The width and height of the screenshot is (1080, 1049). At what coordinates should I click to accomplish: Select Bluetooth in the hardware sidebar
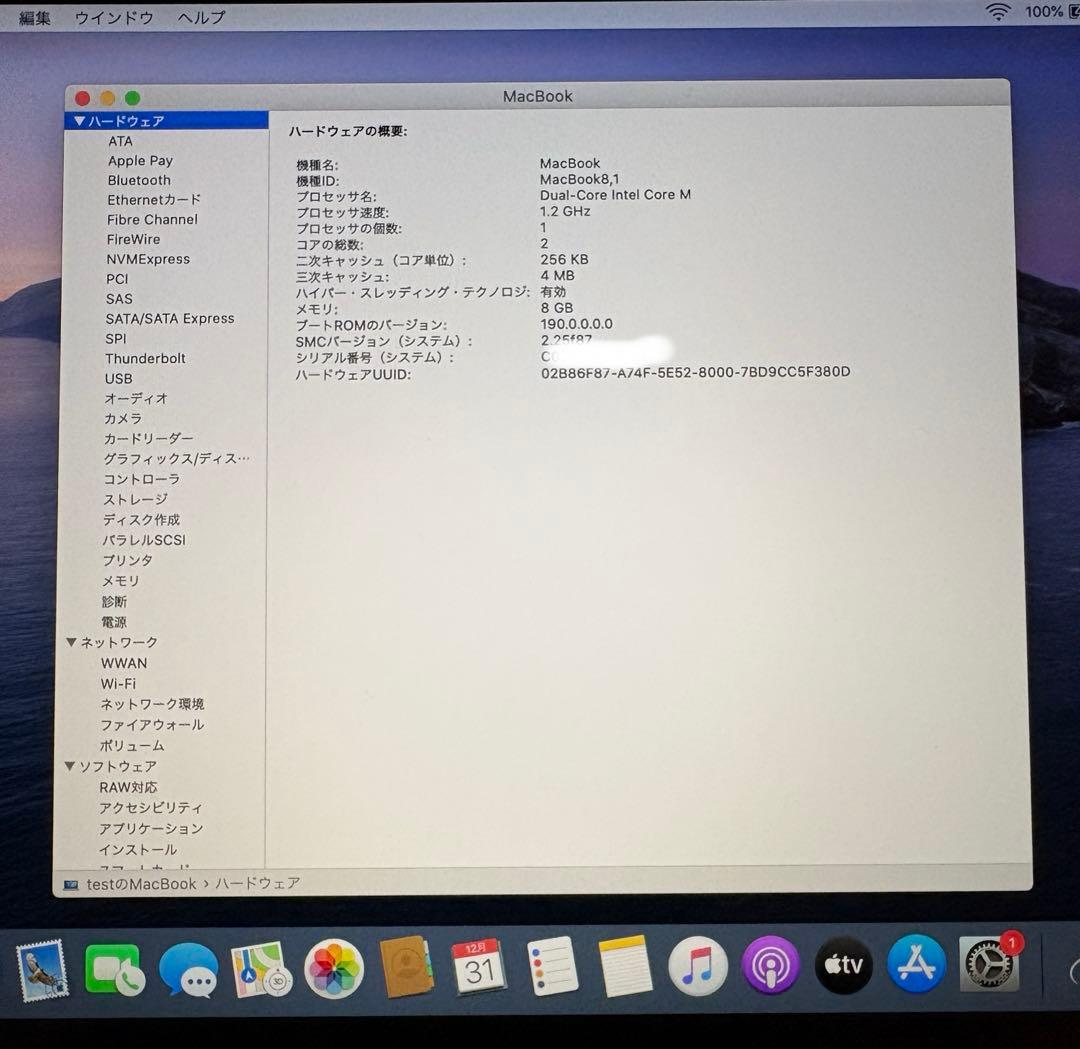tap(138, 180)
